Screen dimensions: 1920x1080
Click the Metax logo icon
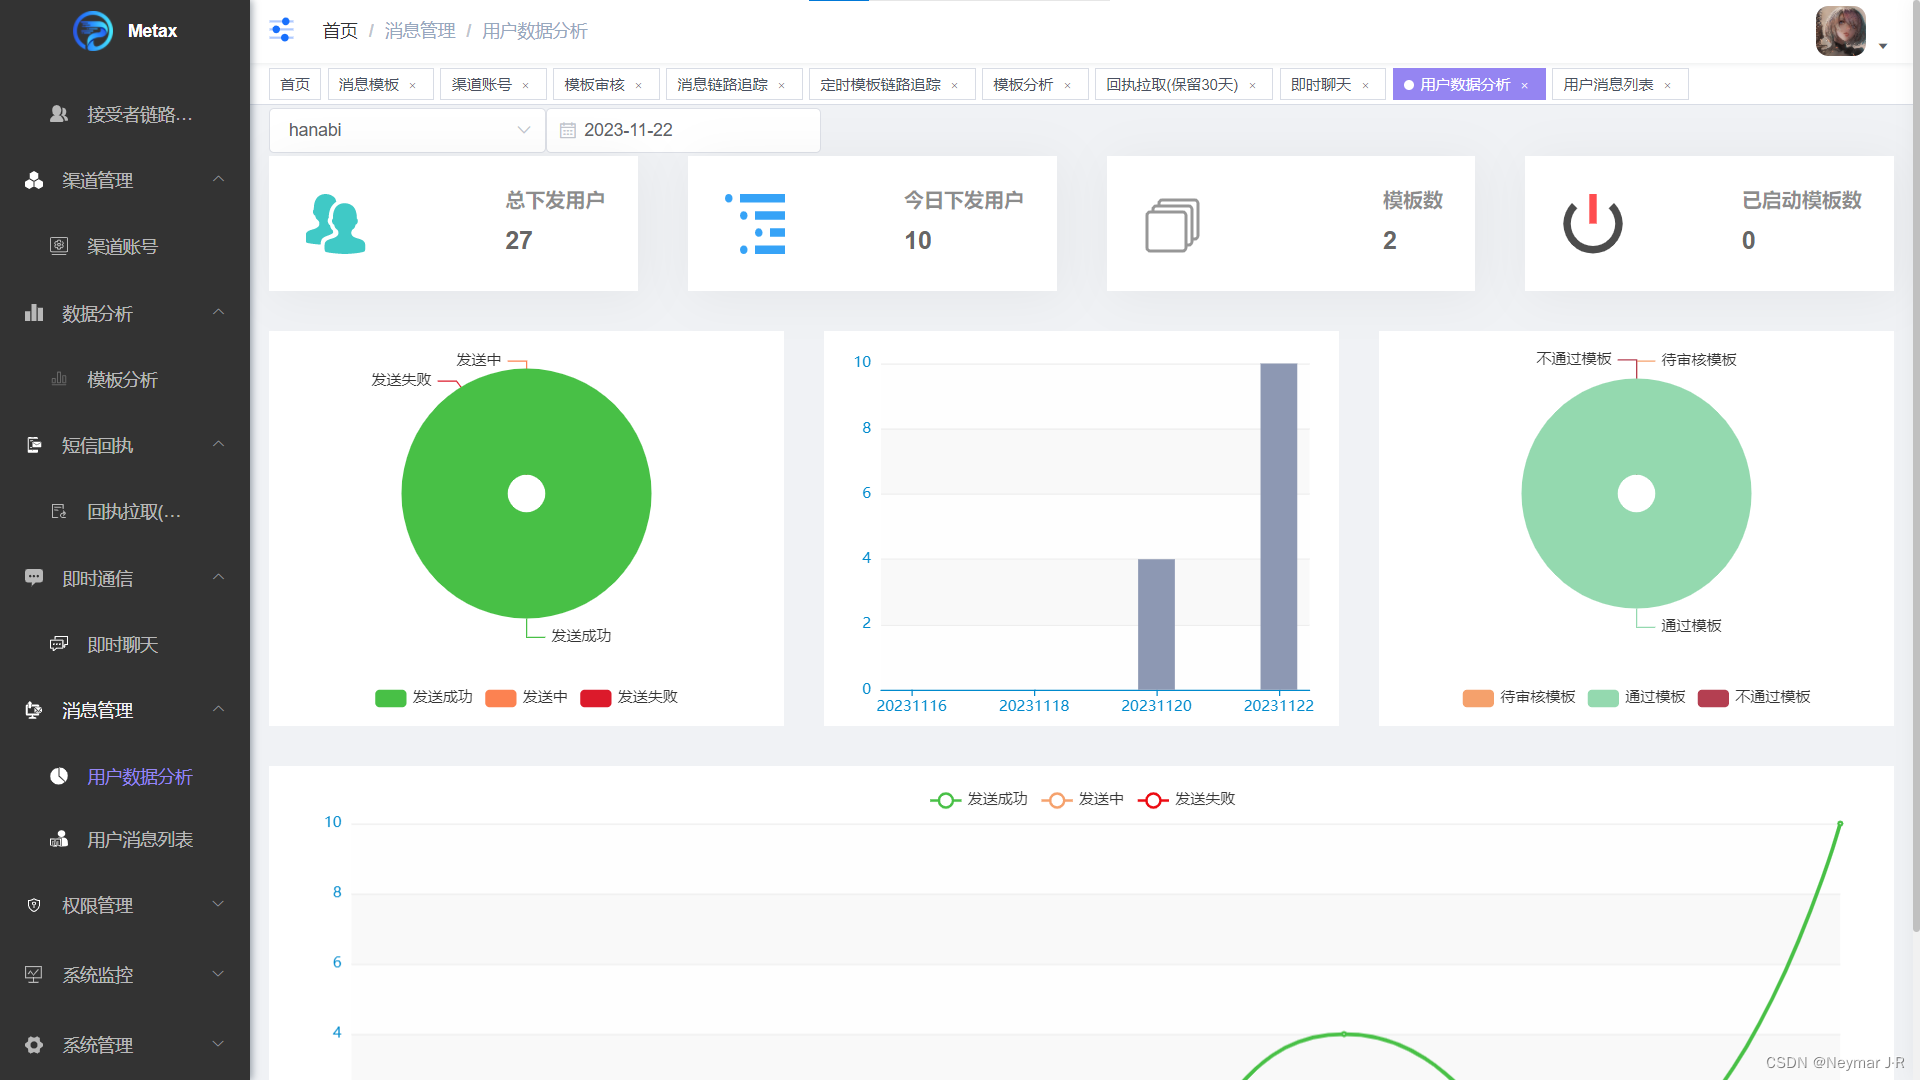point(93,31)
